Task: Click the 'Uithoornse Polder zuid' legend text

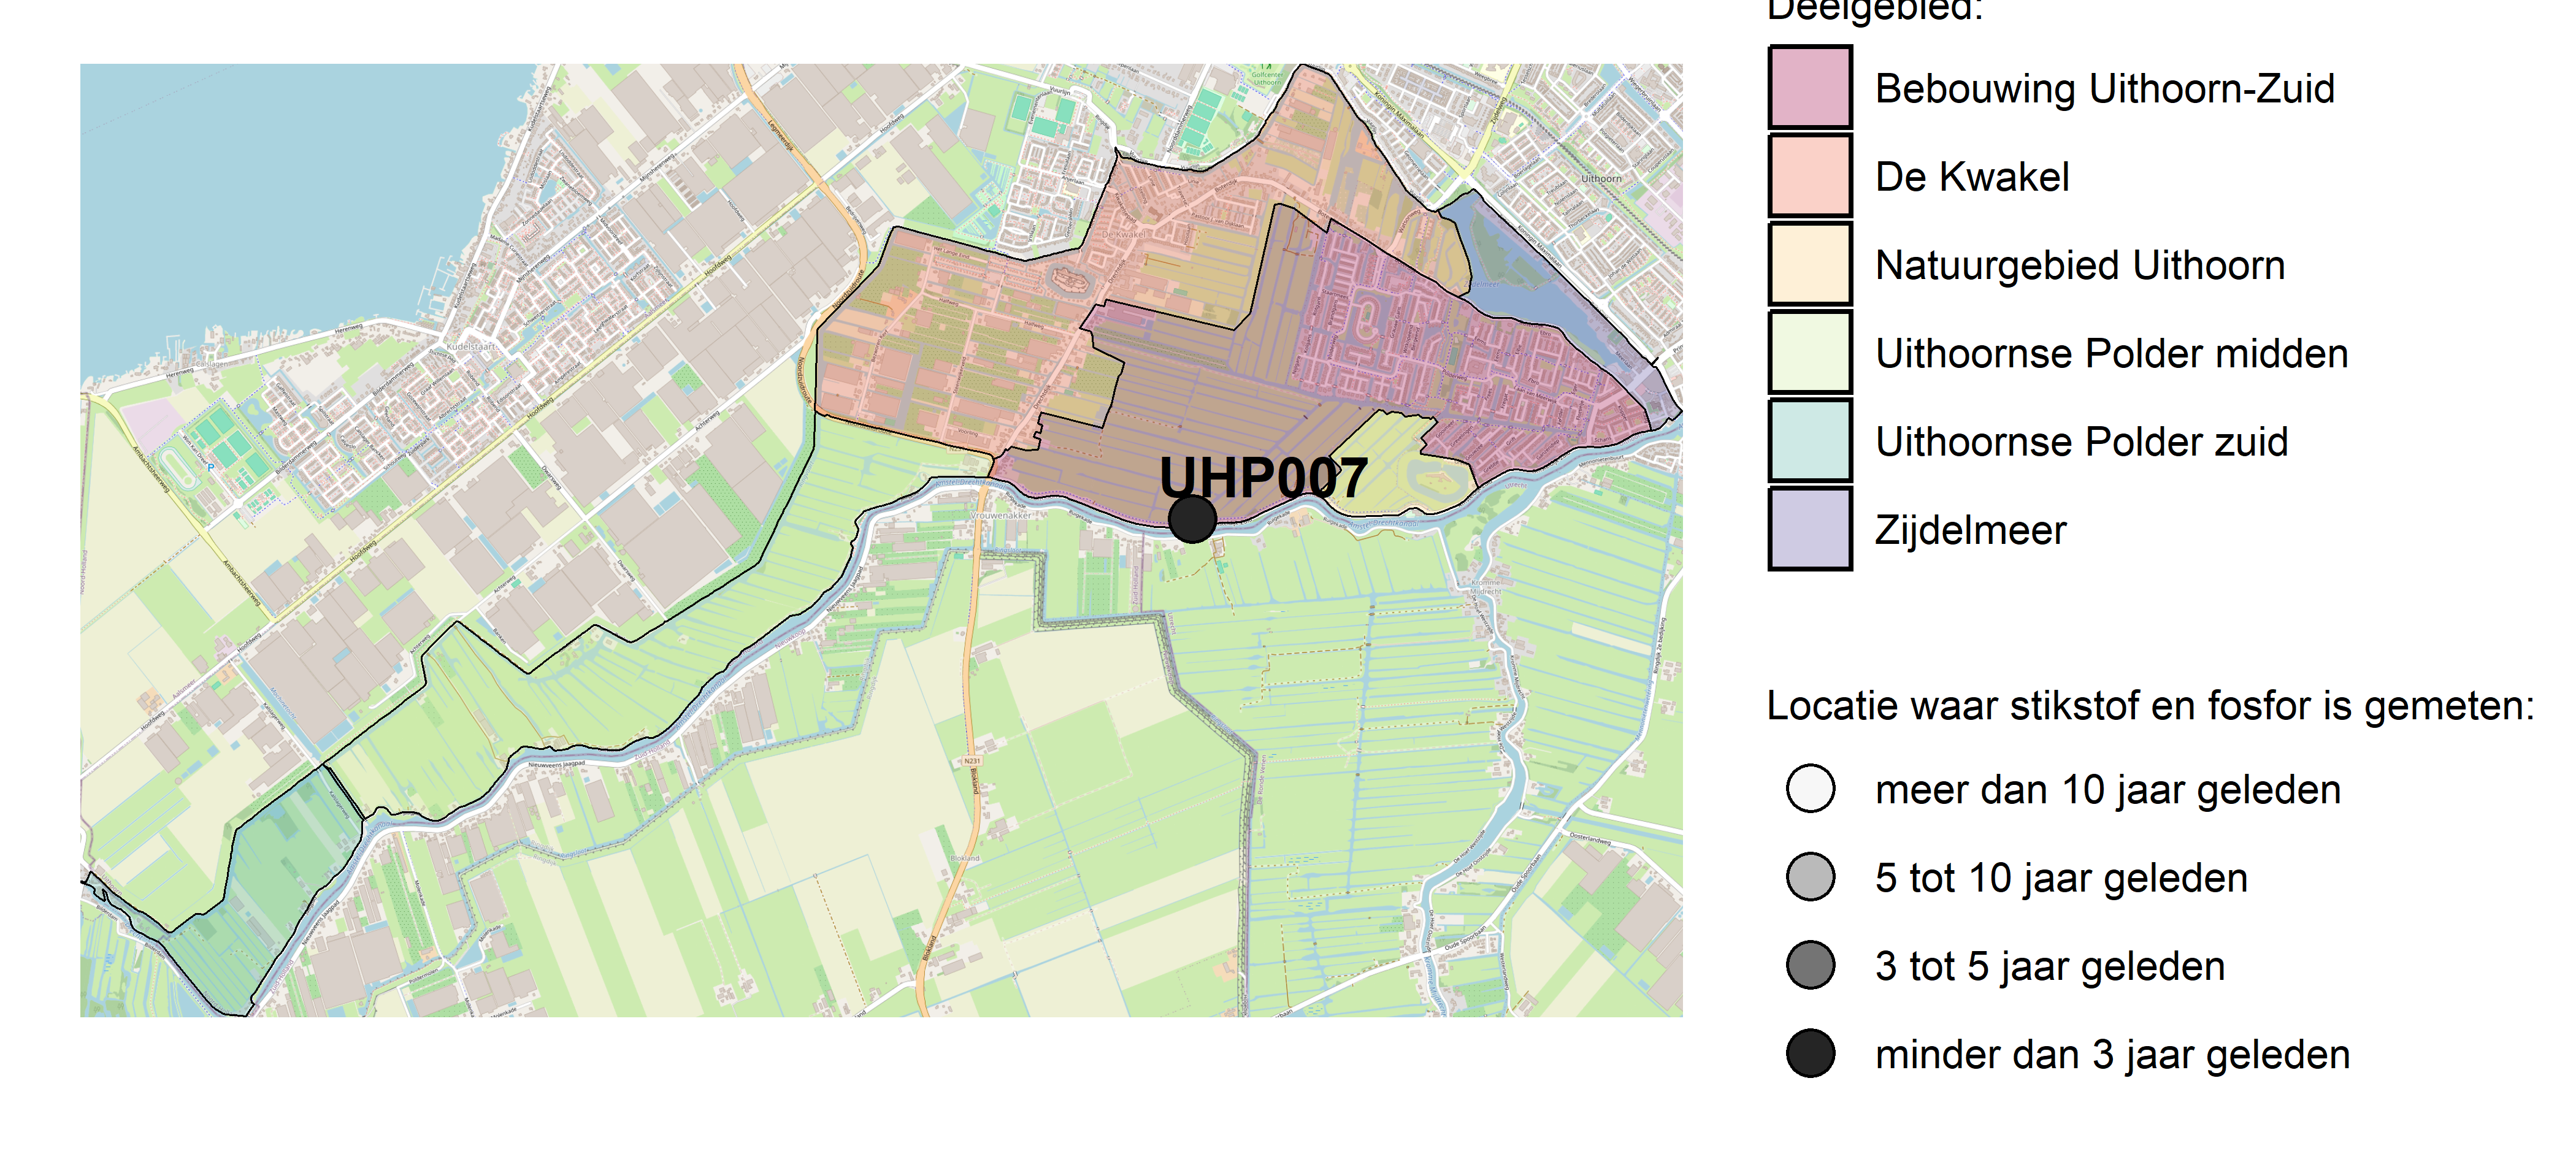Action: pos(2081,442)
